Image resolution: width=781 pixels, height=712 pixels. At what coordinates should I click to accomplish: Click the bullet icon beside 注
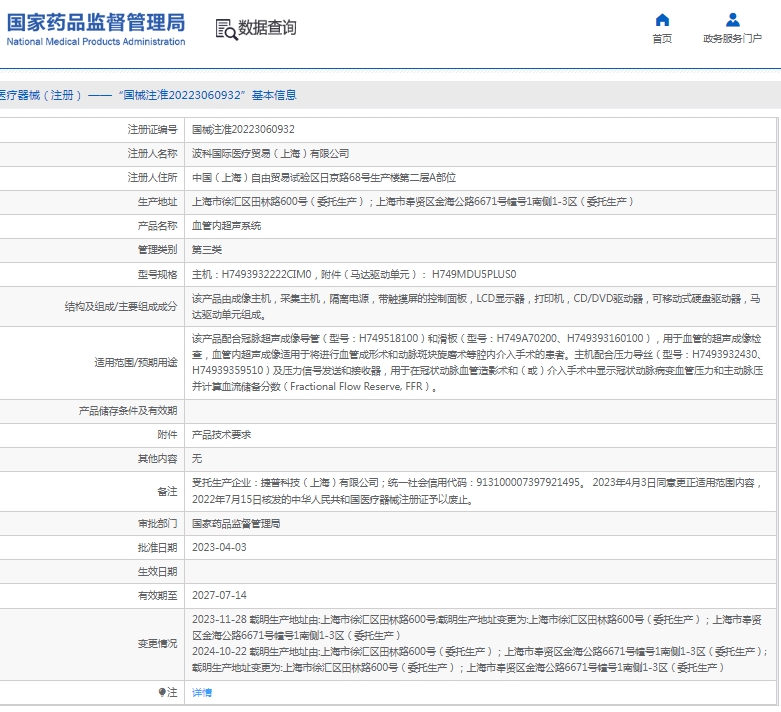click(x=162, y=692)
